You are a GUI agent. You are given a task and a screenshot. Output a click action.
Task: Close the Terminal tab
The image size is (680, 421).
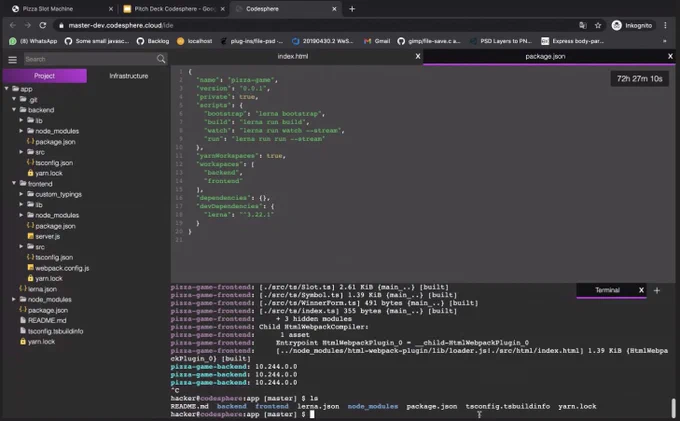pyautogui.click(x=641, y=290)
